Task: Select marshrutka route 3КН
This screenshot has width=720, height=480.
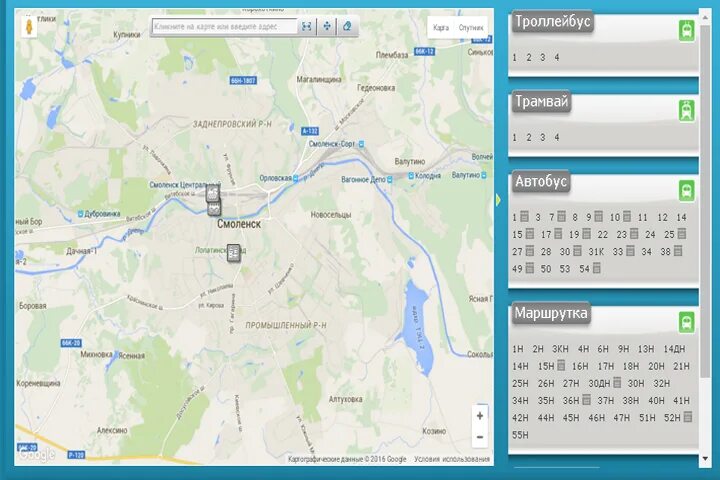Action: pyautogui.click(x=560, y=349)
